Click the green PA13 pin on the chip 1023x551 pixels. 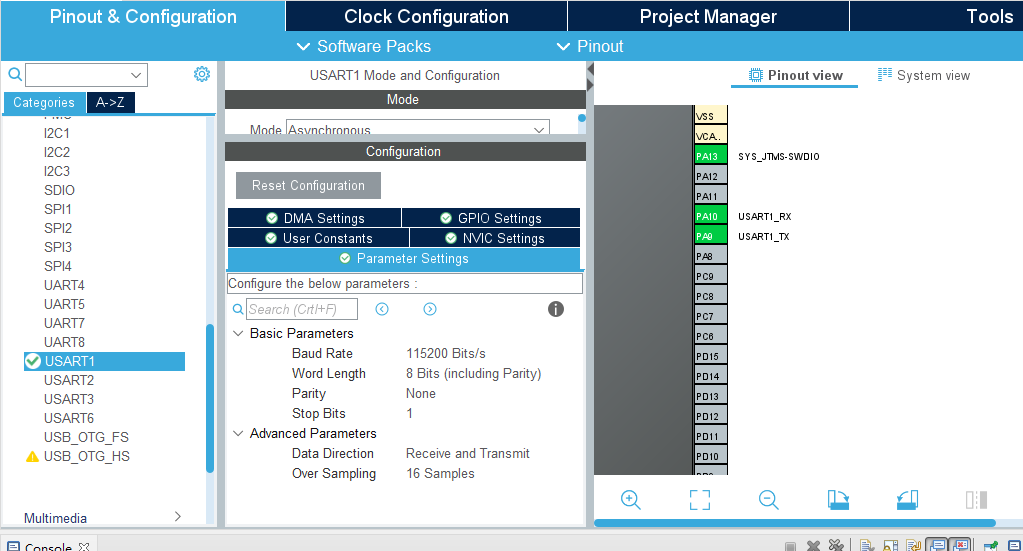[710, 156]
